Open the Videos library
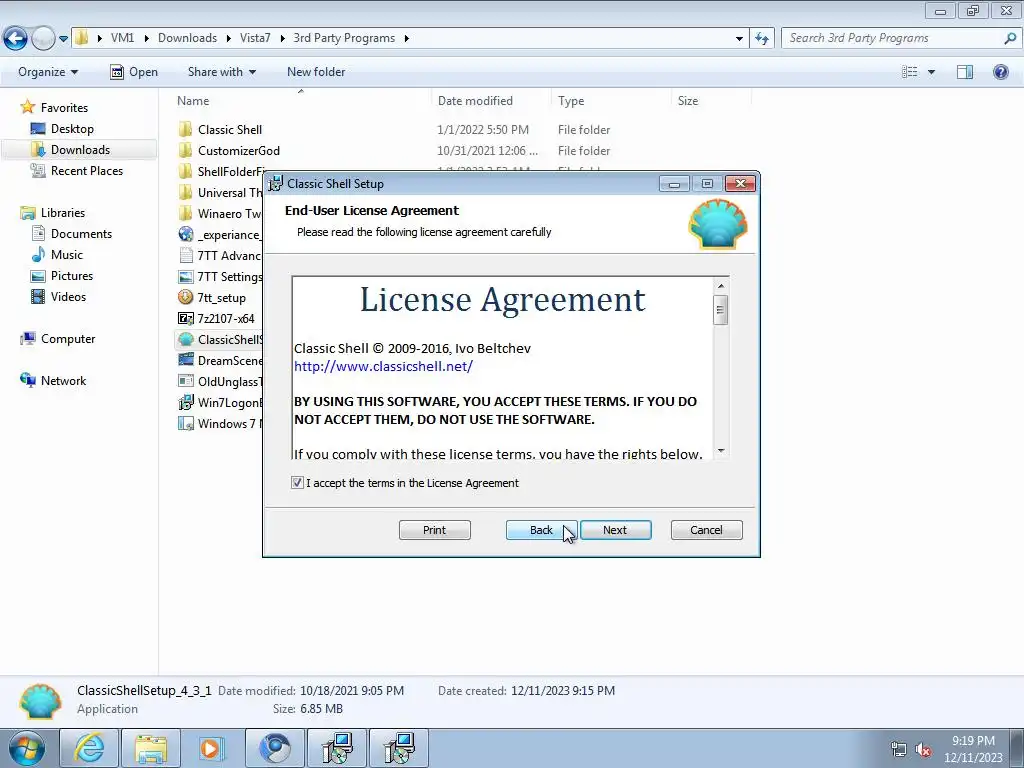 click(68, 296)
